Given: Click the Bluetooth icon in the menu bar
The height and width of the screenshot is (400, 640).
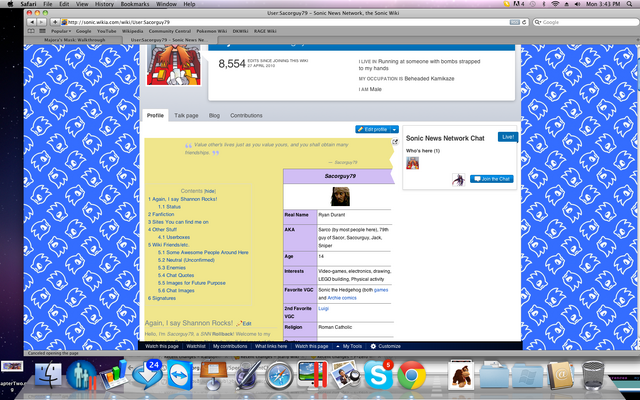Looking at the screenshot, I should 544,4.
